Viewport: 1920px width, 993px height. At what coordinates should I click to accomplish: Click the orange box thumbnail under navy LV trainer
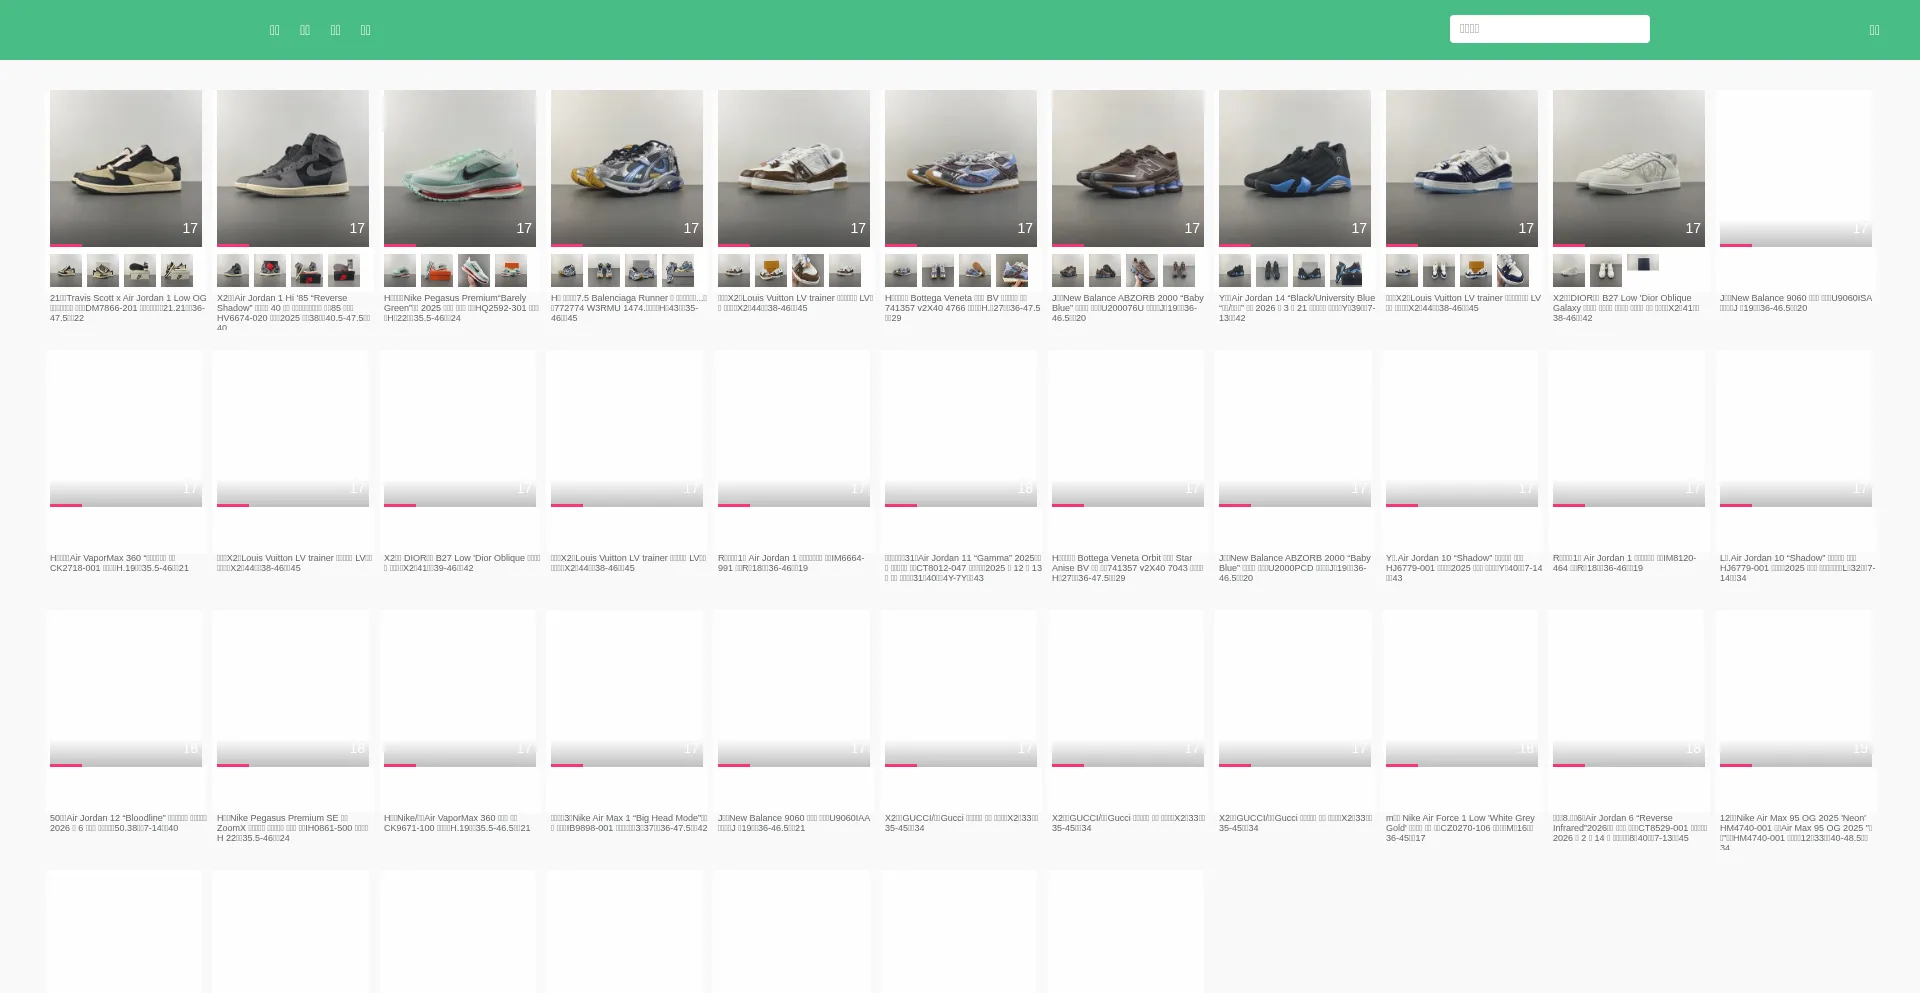[1476, 270]
